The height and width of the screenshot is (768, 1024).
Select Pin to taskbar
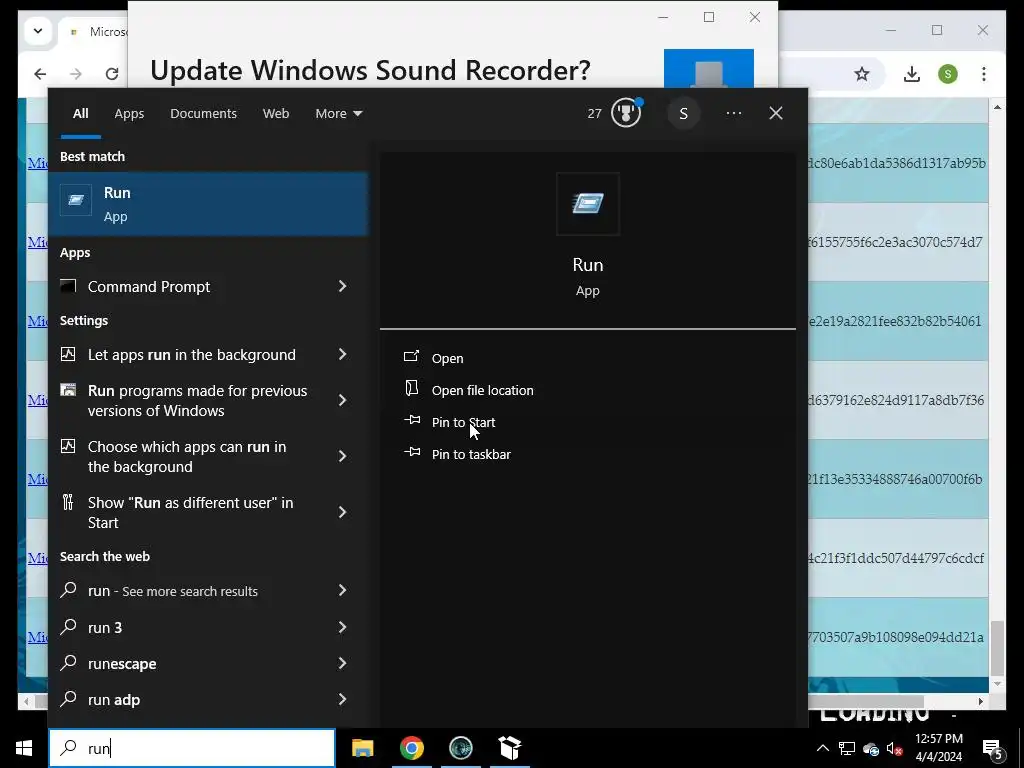pyautogui.click(x=471, y=455)
